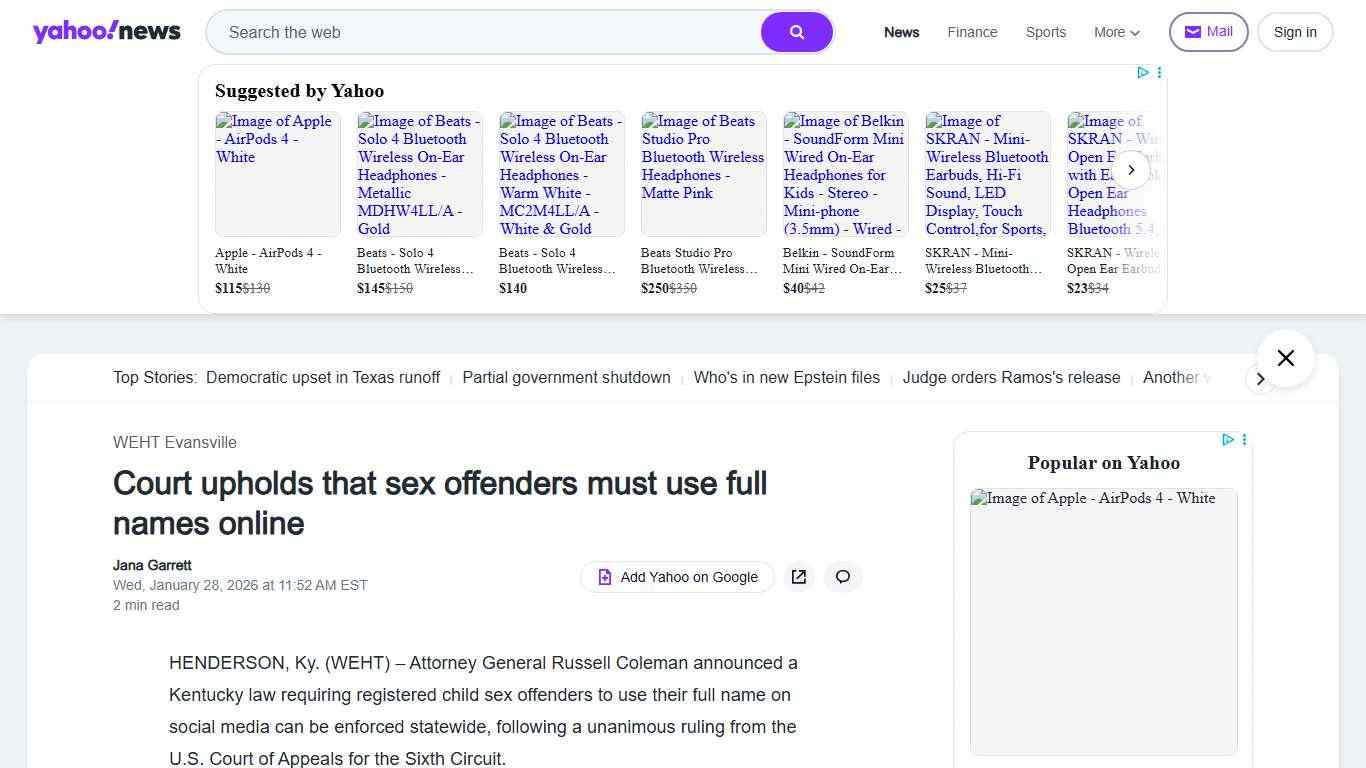Open the Democratic upset in Texas runoff story
The width and height of the screenshot is (1366, 768).
322,377
